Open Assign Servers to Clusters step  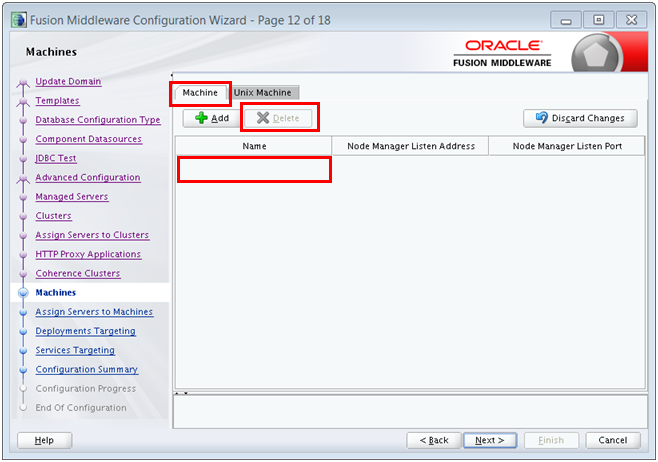[92, 235]
